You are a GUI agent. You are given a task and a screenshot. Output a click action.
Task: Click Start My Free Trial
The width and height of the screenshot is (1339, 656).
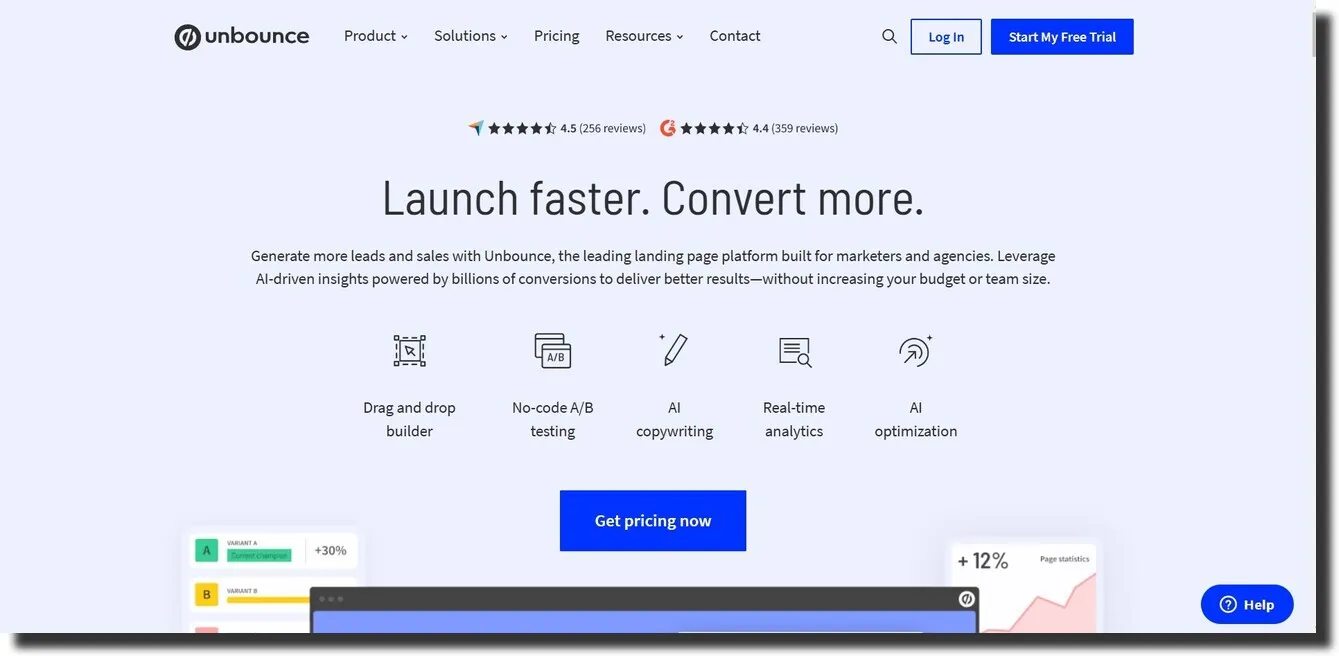(1061, 36)
